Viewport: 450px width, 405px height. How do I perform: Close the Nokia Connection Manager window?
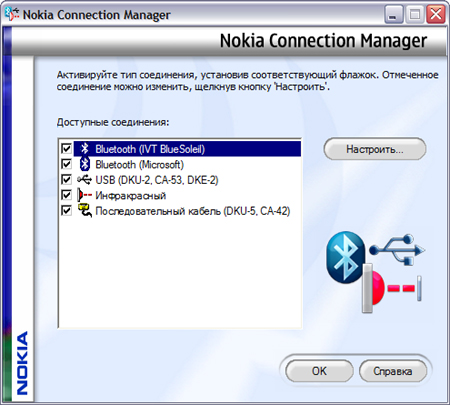436,14
